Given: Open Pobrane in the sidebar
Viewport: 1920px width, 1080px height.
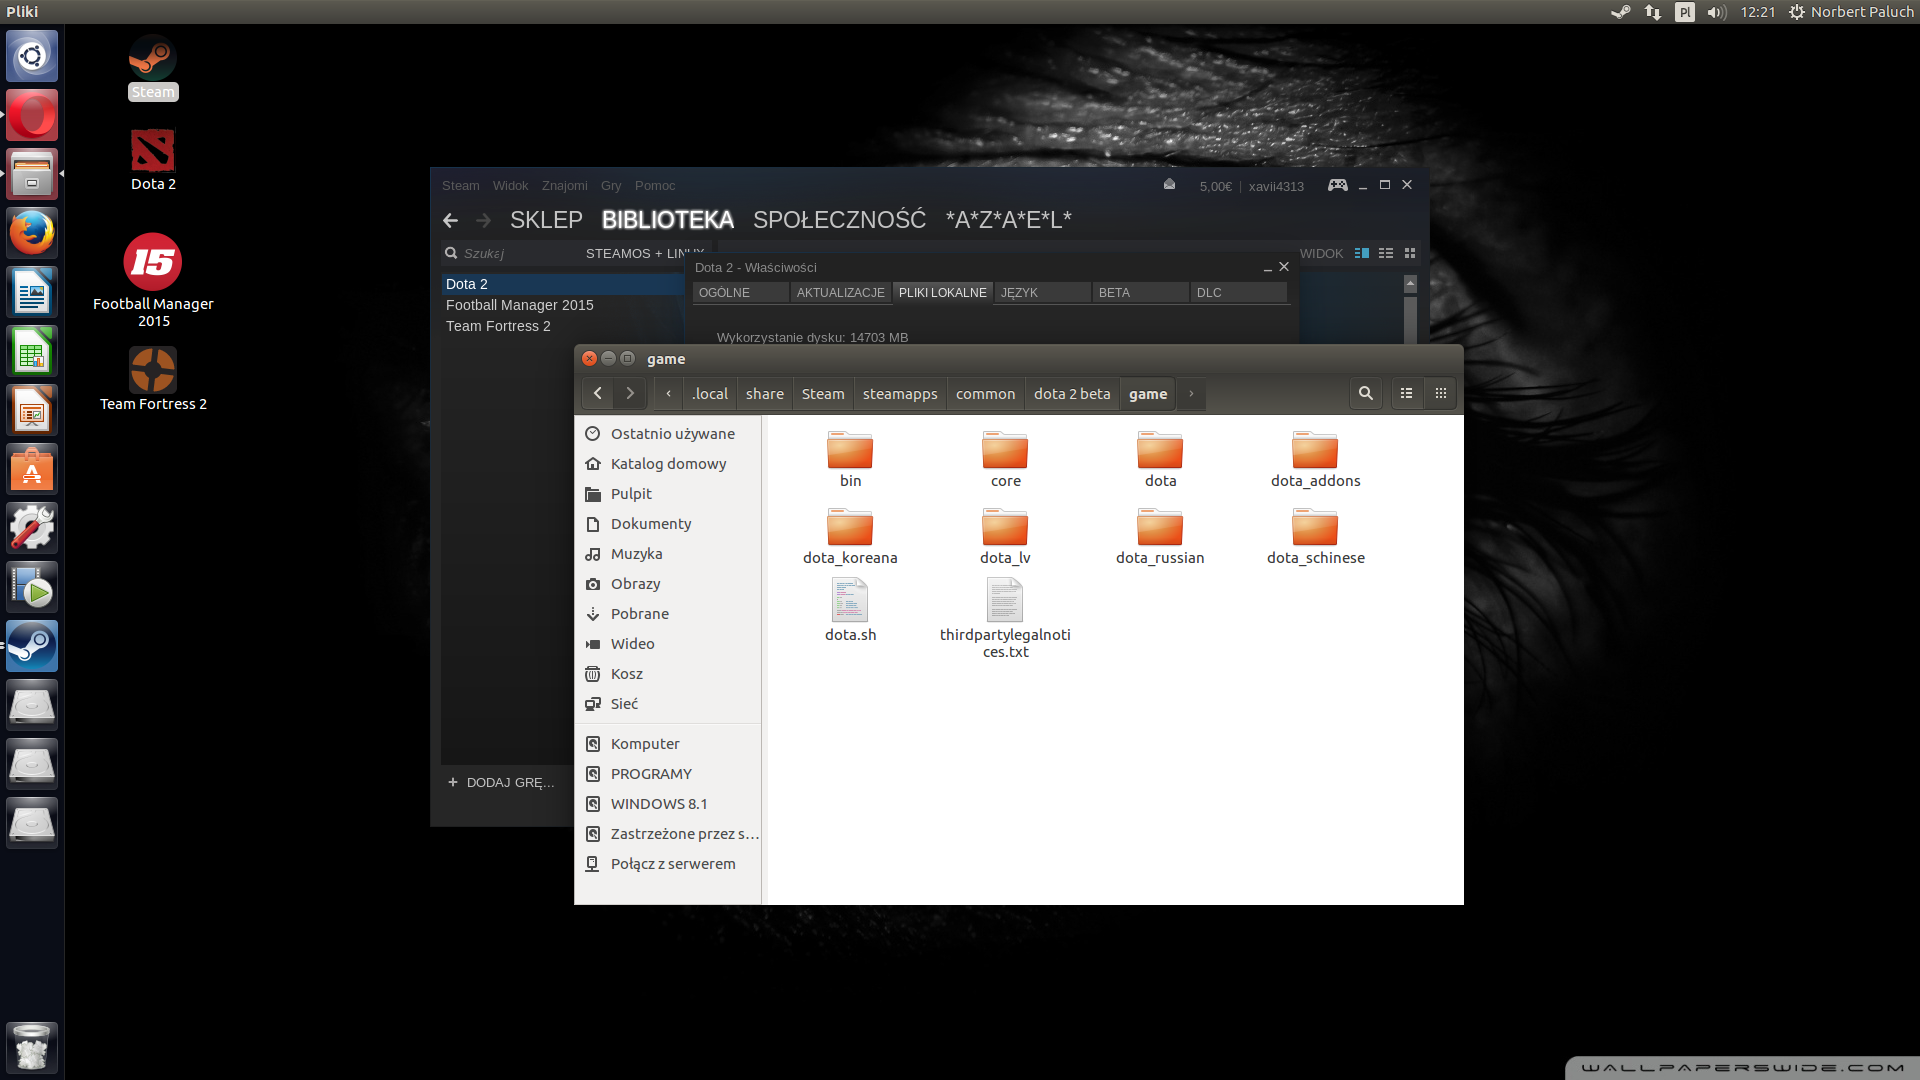Looking at the screenshot, I should coord(668,613).
